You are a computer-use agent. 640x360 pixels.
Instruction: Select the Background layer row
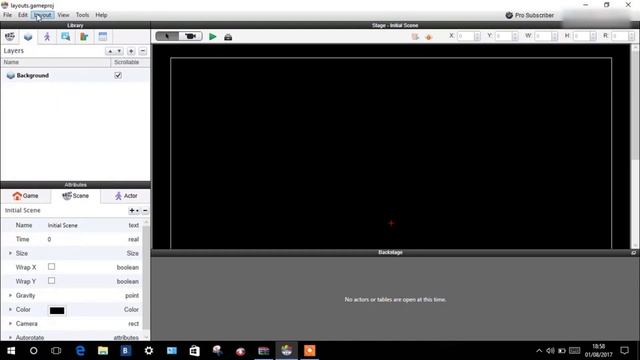coord(75,76)
